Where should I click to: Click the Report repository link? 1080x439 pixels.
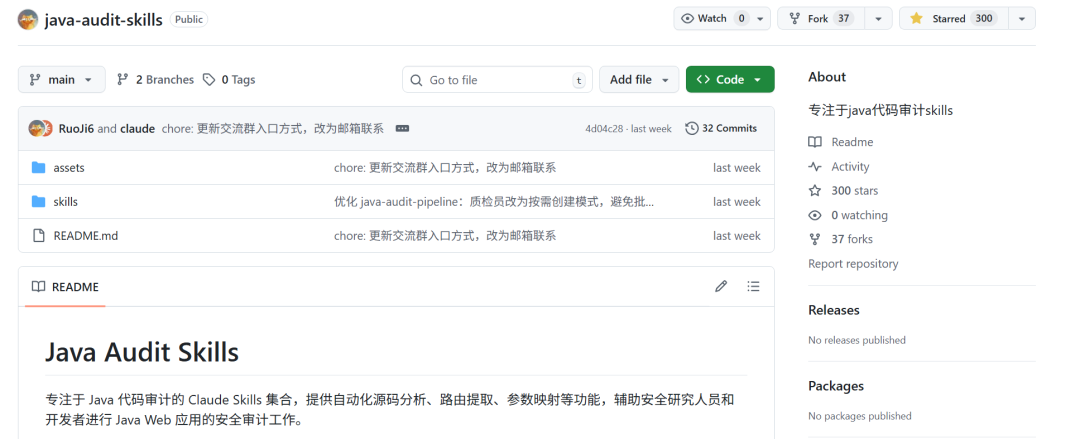853,263
